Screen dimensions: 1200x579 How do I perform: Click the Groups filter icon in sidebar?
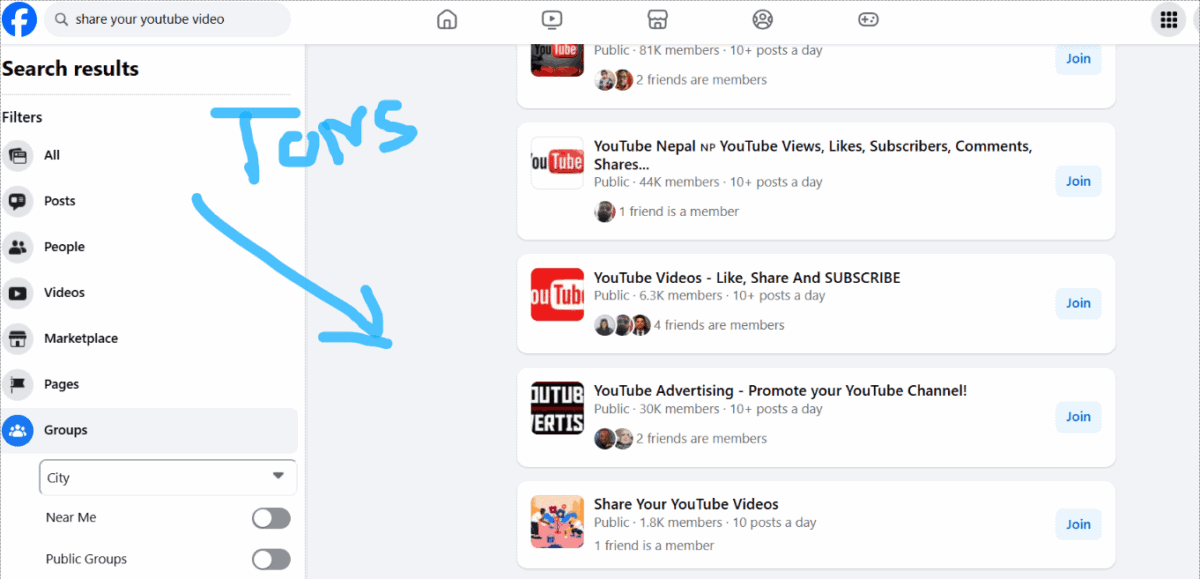tap(18, 430)
